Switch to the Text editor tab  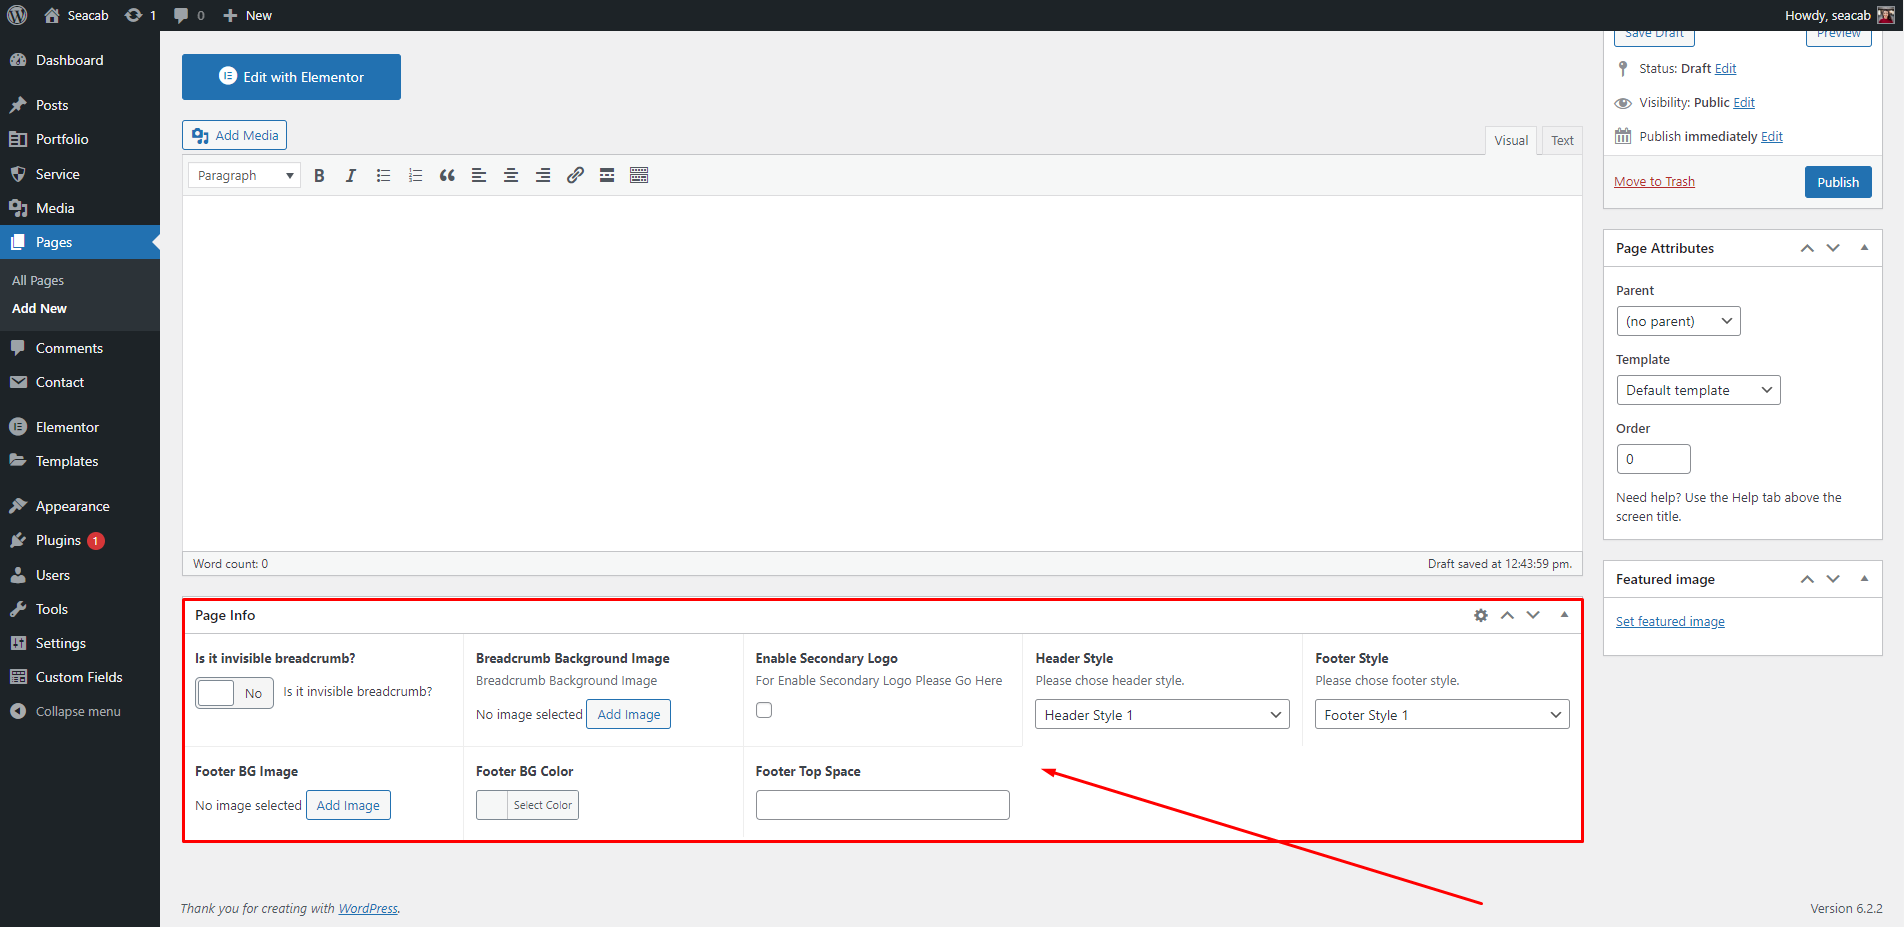point(1562,141)
